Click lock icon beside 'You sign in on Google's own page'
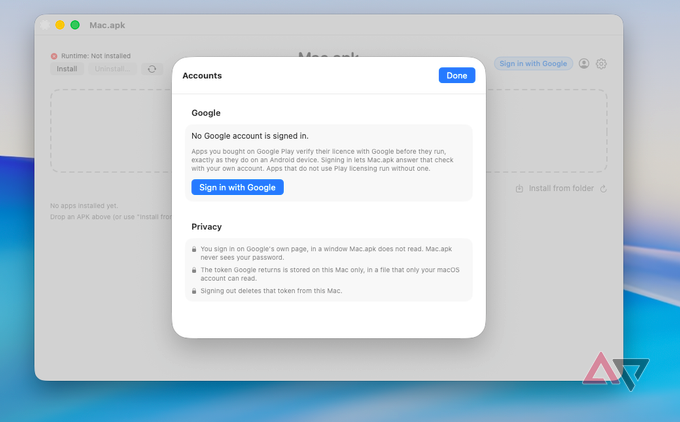Image resolution: width=680 pixels, height=422 pixels. tap(194, 249)
